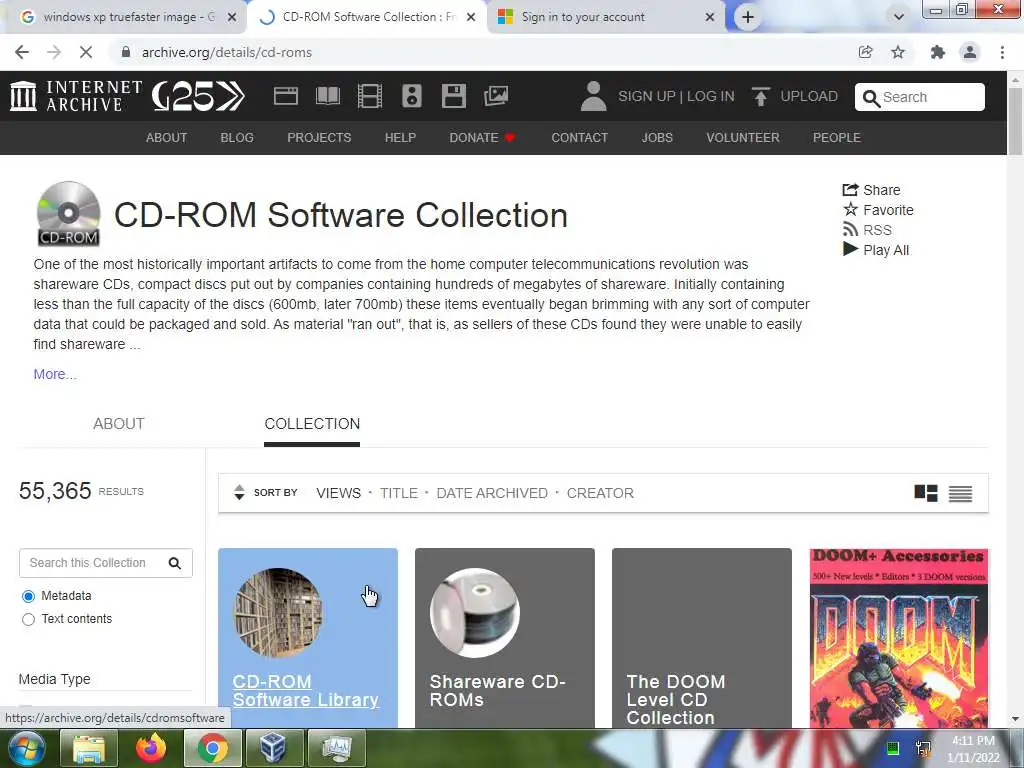
Task: Click the user avatar icon beside SIGN UP
Action: click(x=593, y=96)
